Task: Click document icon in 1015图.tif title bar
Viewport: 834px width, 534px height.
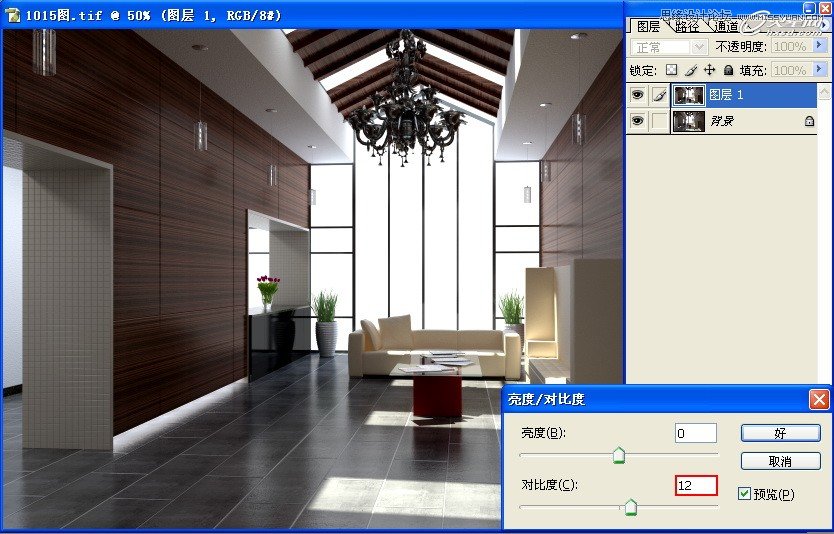Action: click(x=13, y=15)
